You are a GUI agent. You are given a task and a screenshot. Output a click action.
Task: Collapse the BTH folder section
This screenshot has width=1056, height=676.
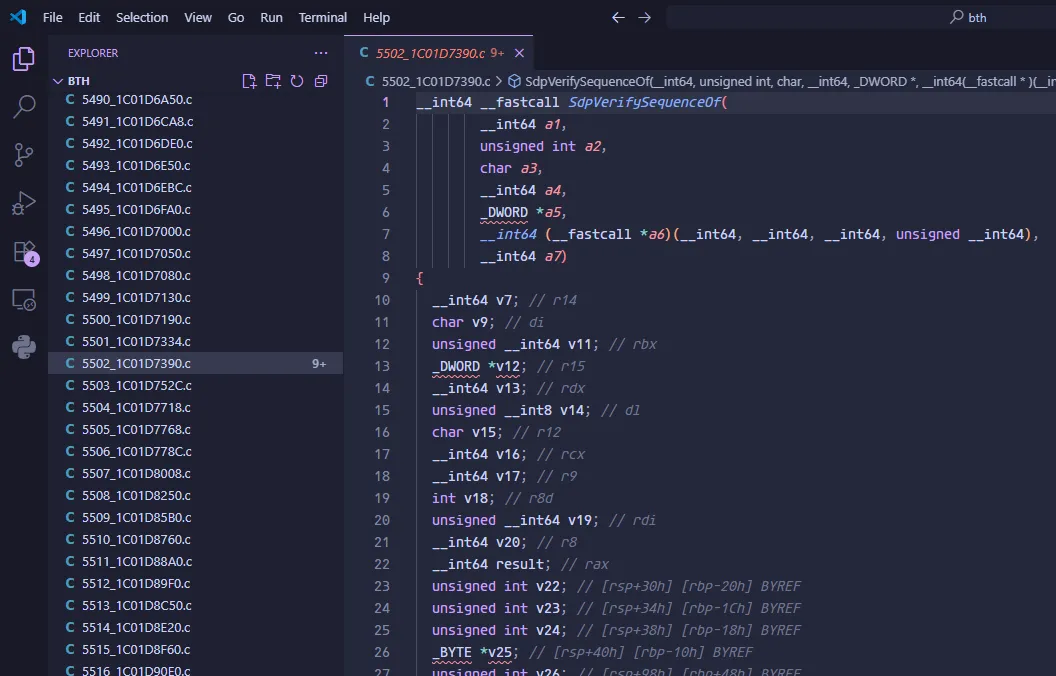[x=58, y=81]
